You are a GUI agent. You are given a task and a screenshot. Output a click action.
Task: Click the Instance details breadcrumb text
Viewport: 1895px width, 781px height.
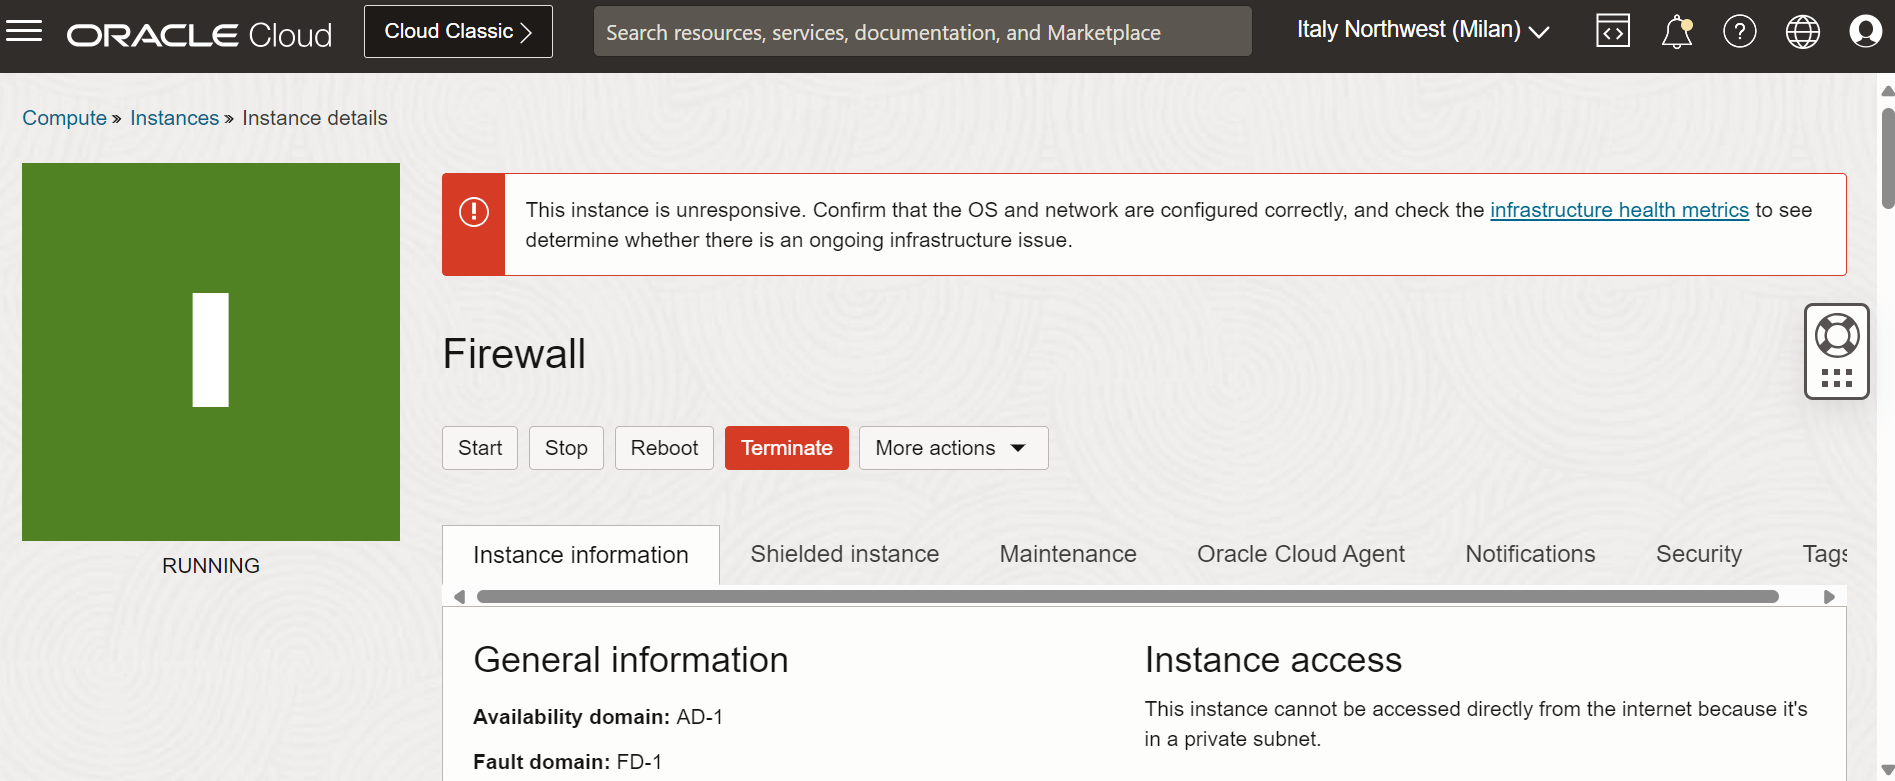click(x=315, y=118)
